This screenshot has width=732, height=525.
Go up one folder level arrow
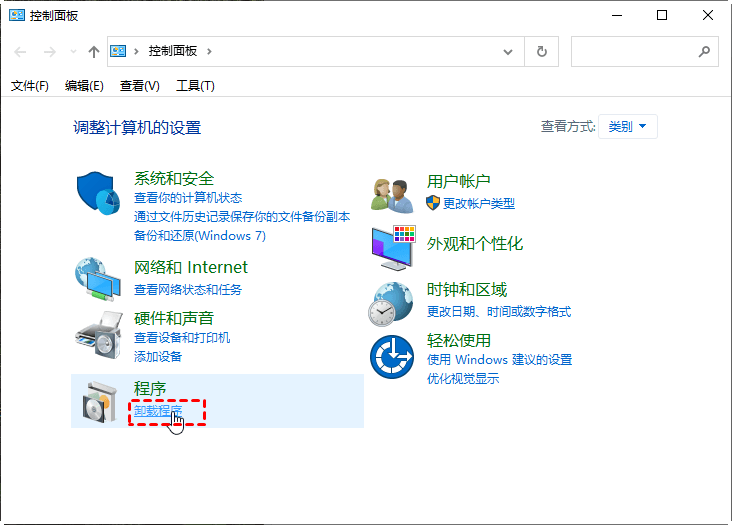tap(94, 51)
